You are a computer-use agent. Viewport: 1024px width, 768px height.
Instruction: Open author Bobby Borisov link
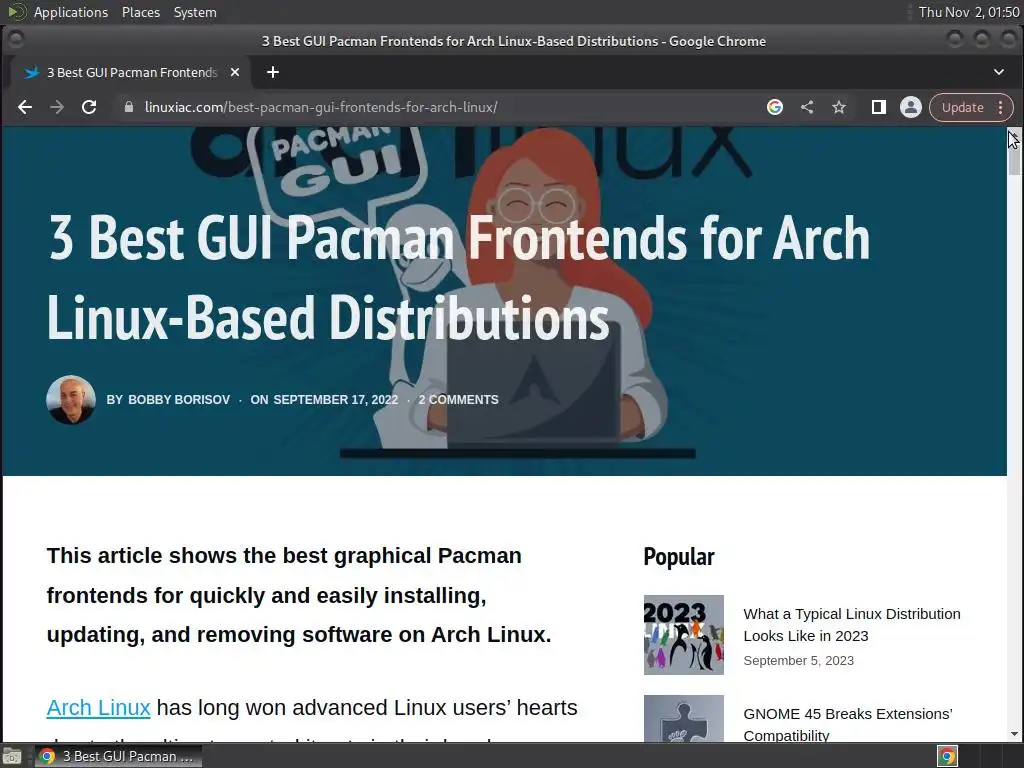179,400
